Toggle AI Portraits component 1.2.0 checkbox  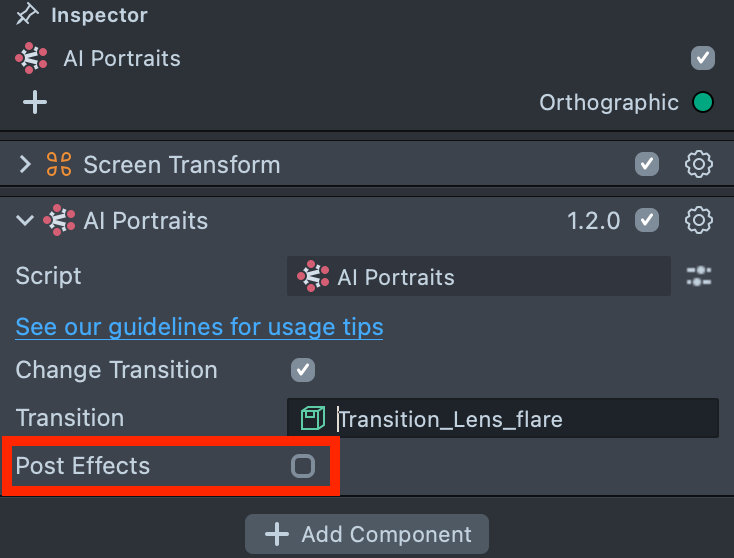point(647,220)
